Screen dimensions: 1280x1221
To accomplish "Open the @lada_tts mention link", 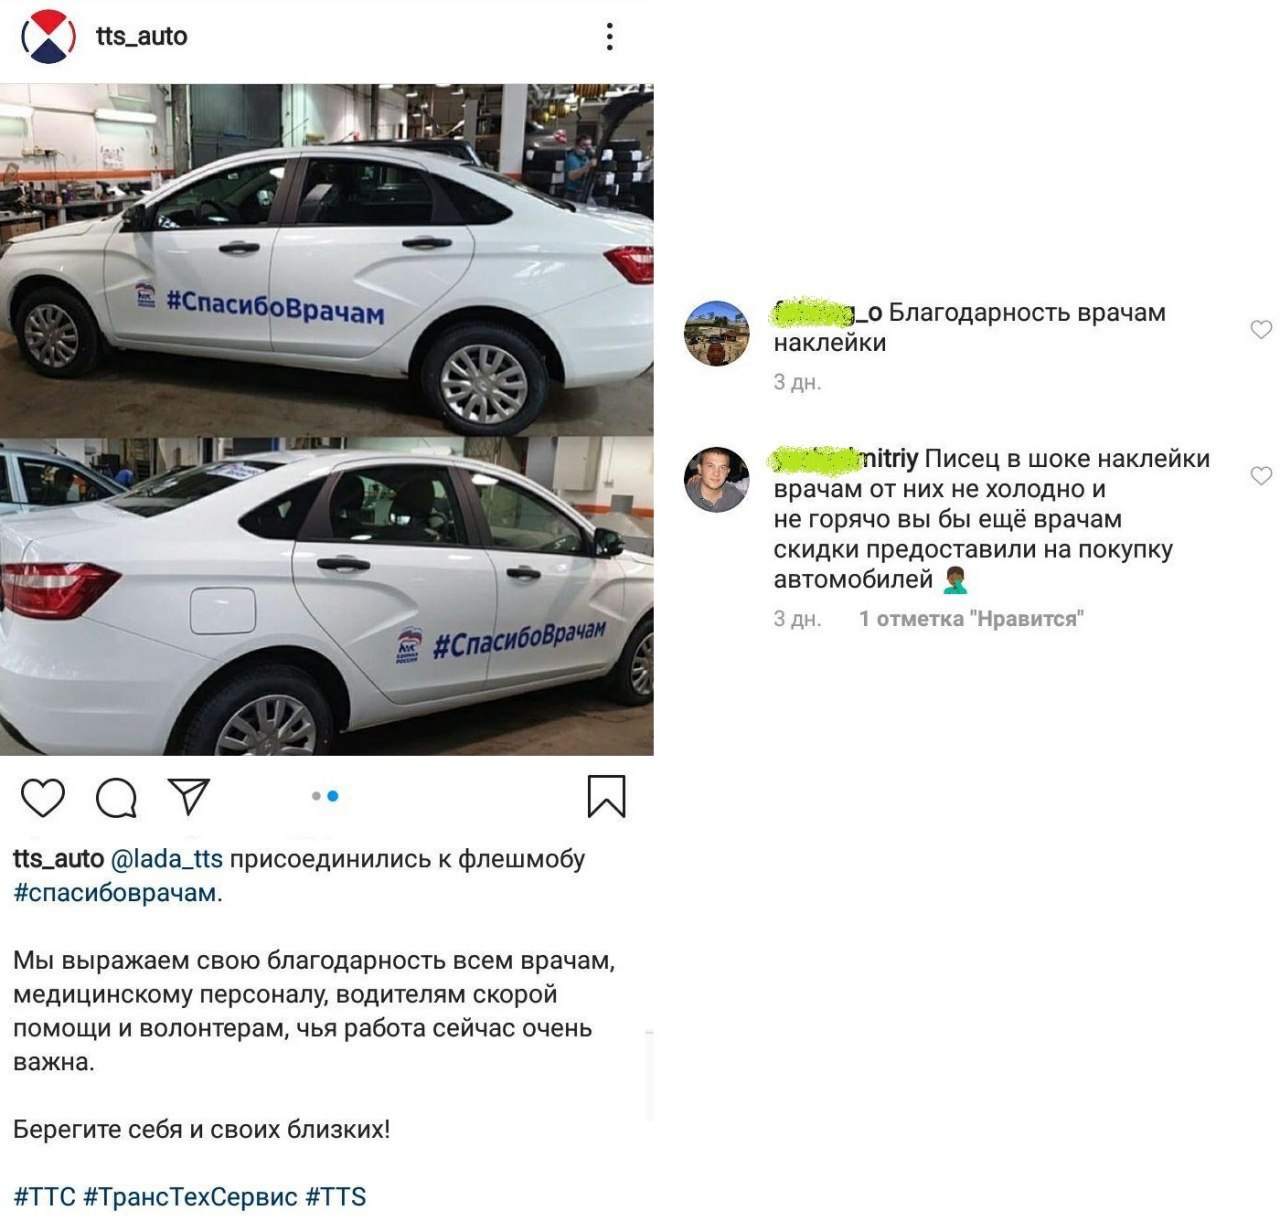I will pyautogui.click(x=166, y=859).
